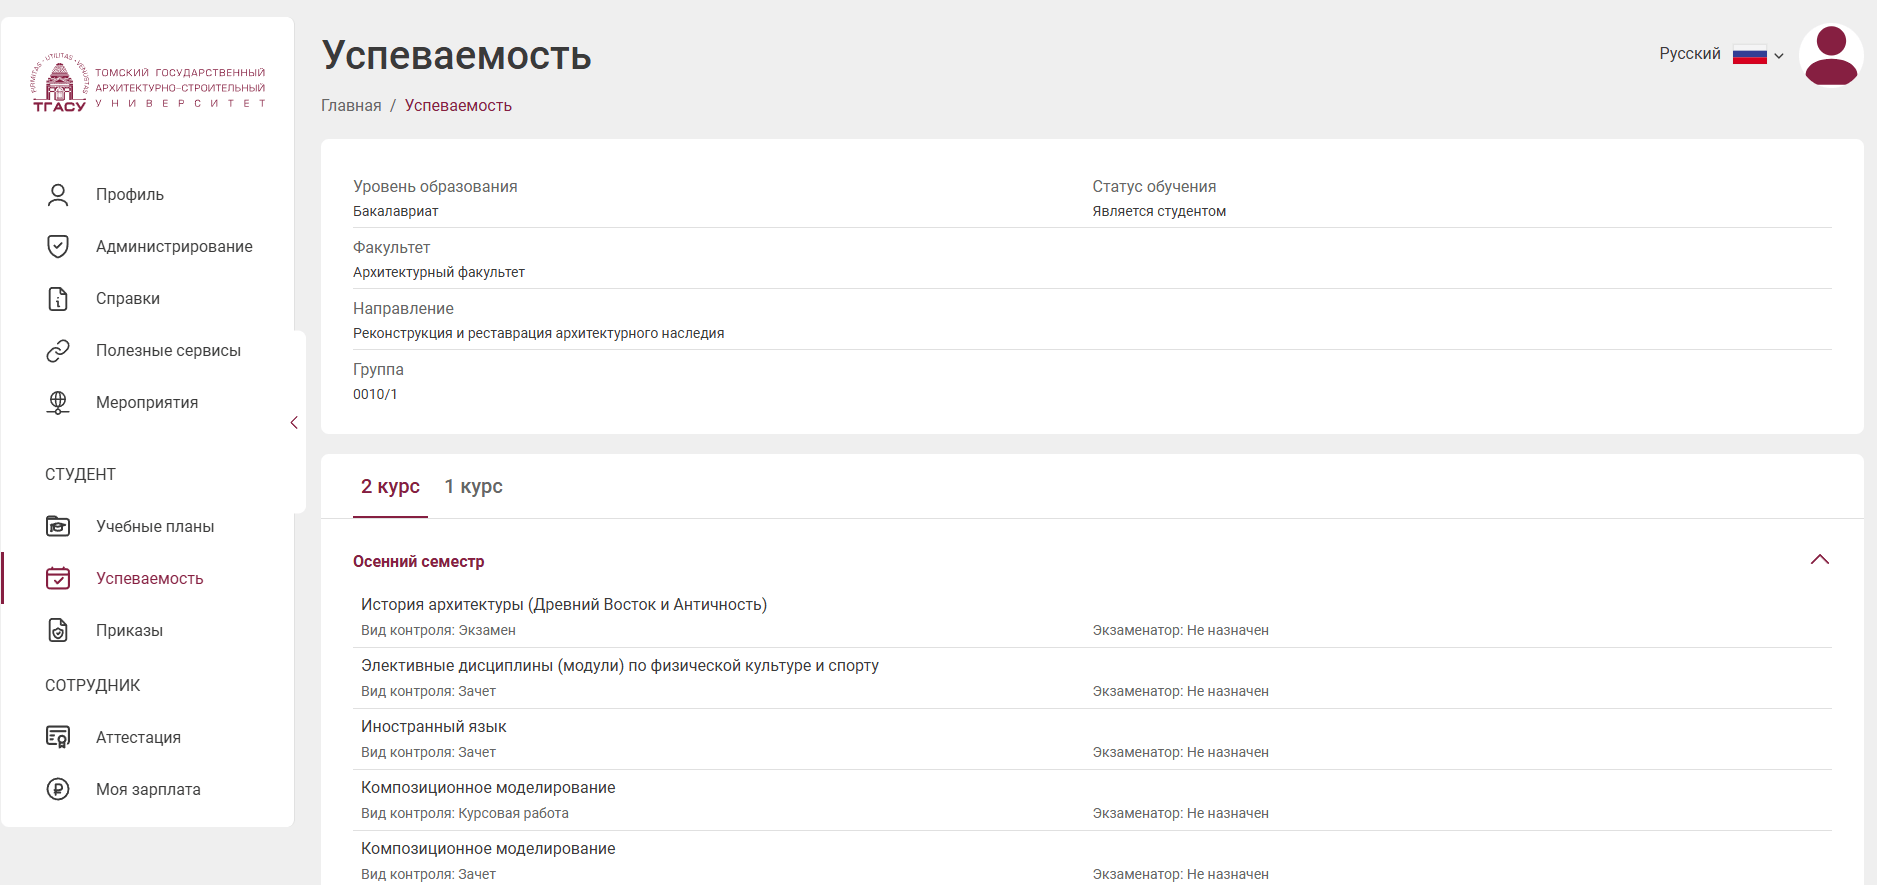This screenshot has height=885, width=1877.
Task: Click the Справки document icon
Action: point(58,299)
